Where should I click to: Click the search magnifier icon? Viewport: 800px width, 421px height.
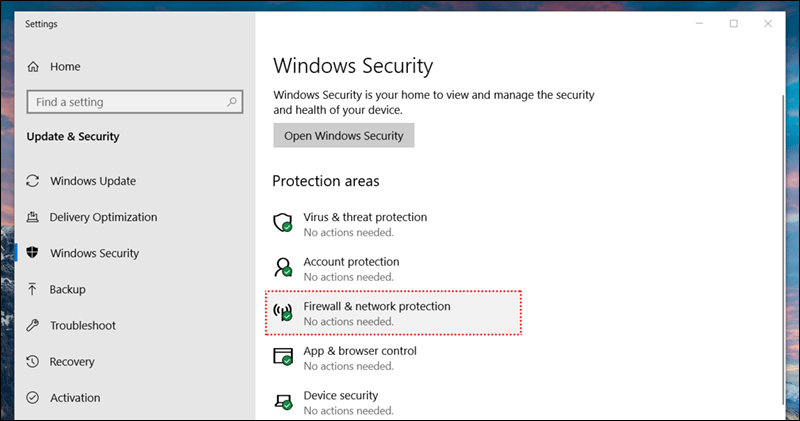pyautogui.click(x=232, y=101)
